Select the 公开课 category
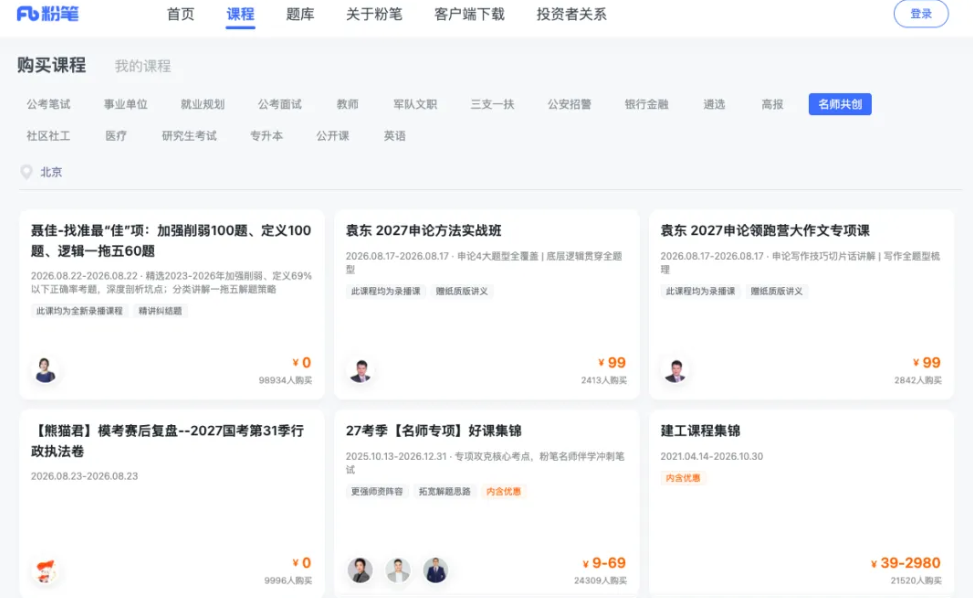The height and width of the screenshot is (598, 973). [x=333, y=136]
